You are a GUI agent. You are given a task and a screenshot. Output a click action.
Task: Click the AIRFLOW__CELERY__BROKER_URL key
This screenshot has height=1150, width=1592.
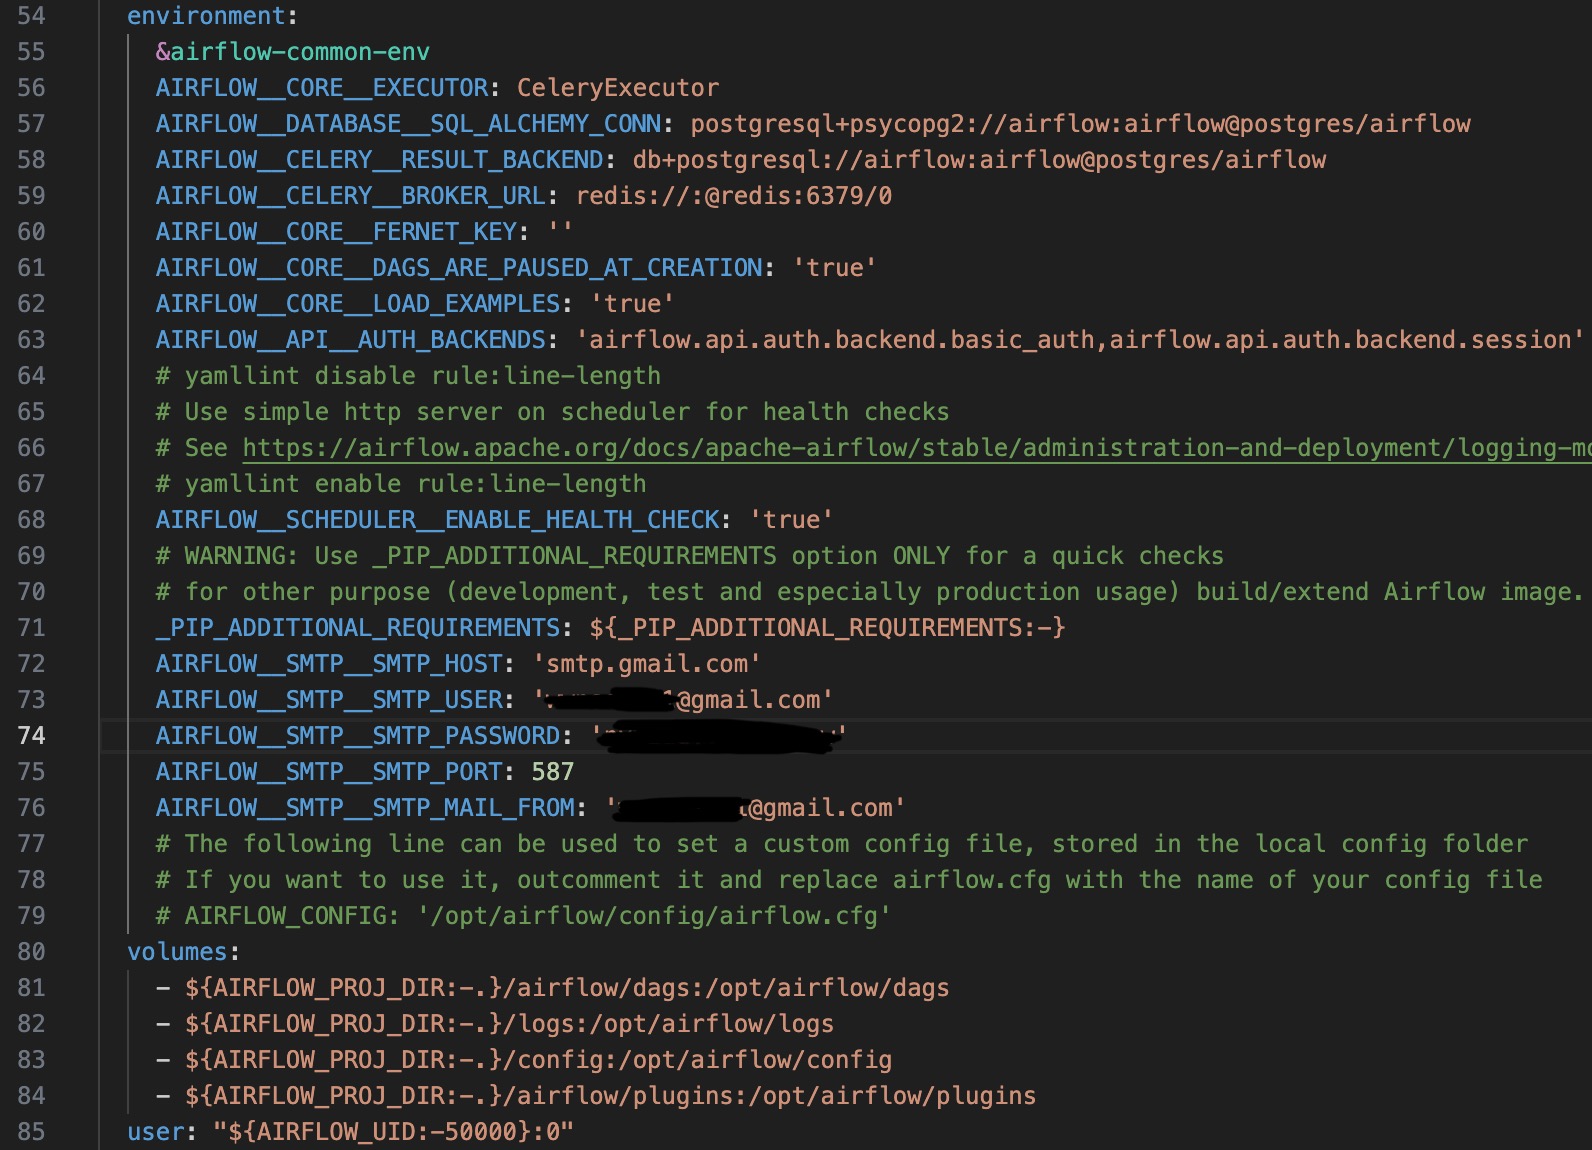click(x=351, y=196)
